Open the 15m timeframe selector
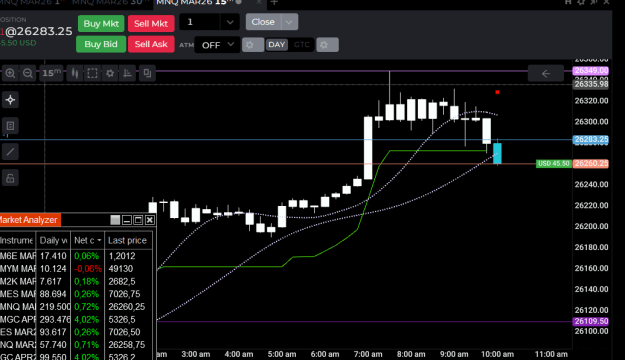The width and height of the screenshot is (625, 360). click(51, 73)
